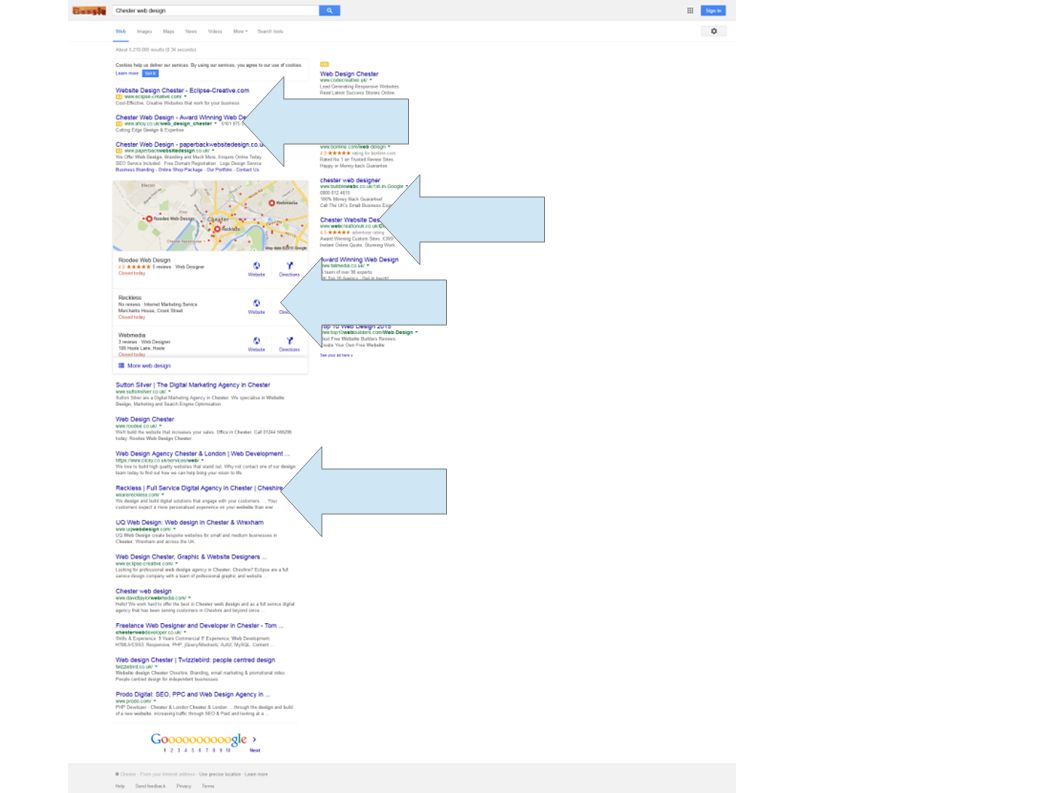1058x793 pixels.
Task: Click the Google logo in header
Action: click(89, 11)
